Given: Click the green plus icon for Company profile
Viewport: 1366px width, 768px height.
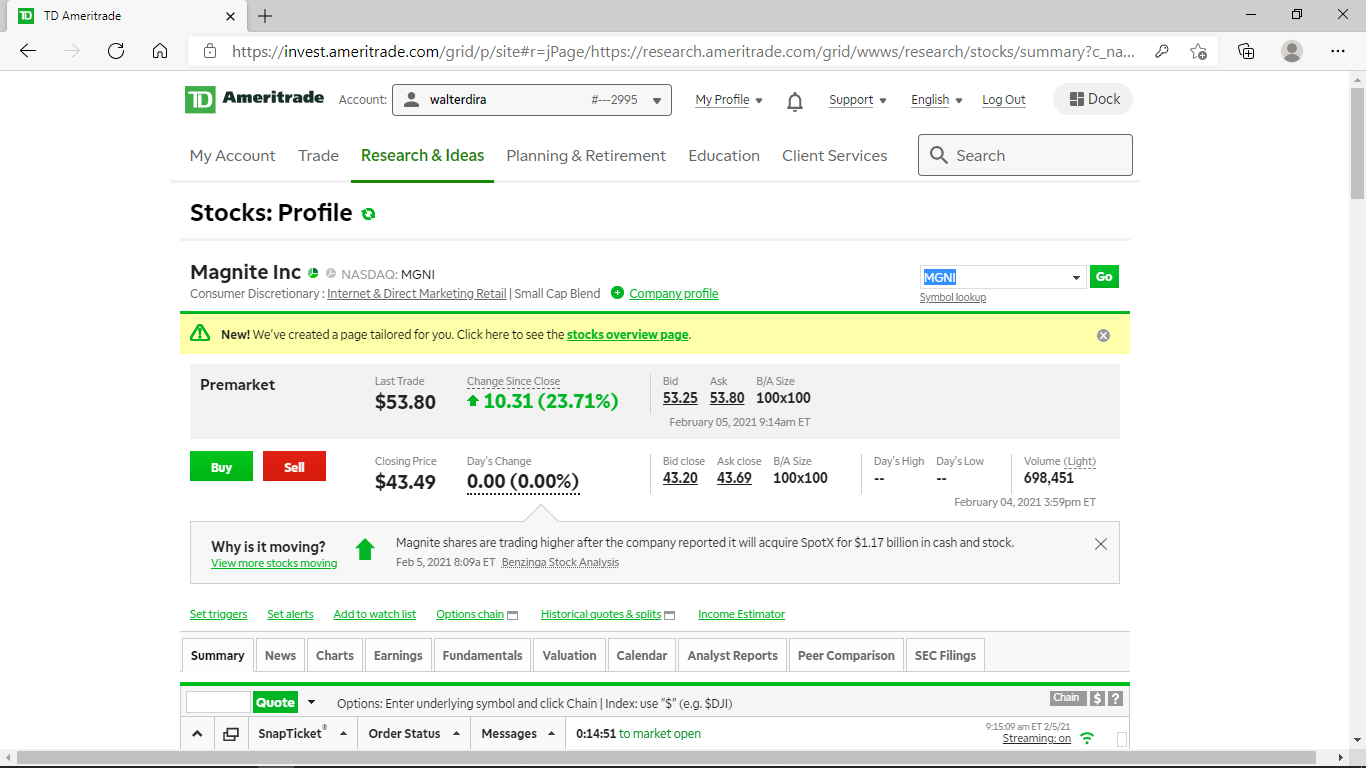Looking at the screenshot, I should [x=617, y=293].
